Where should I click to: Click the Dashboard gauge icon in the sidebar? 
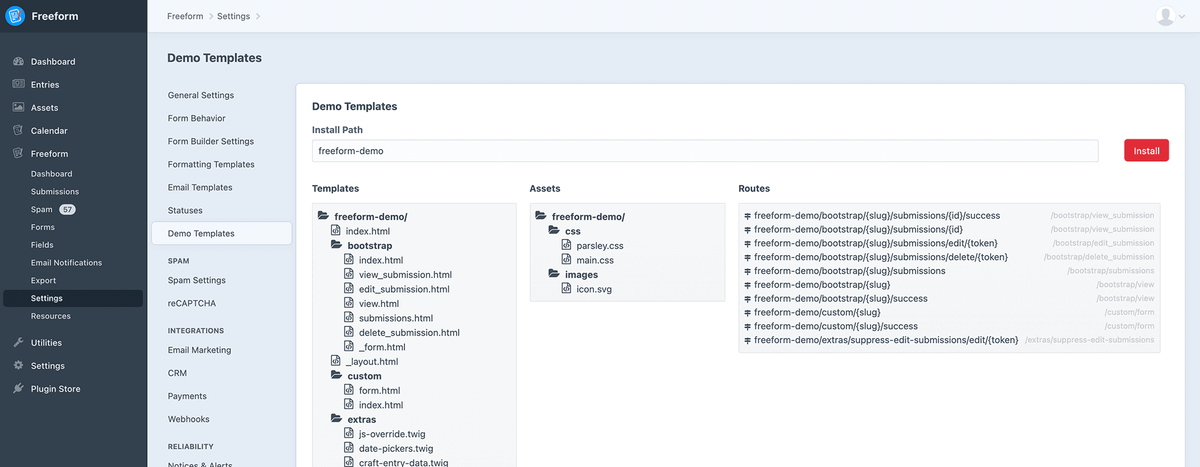(x=18, y=62)
